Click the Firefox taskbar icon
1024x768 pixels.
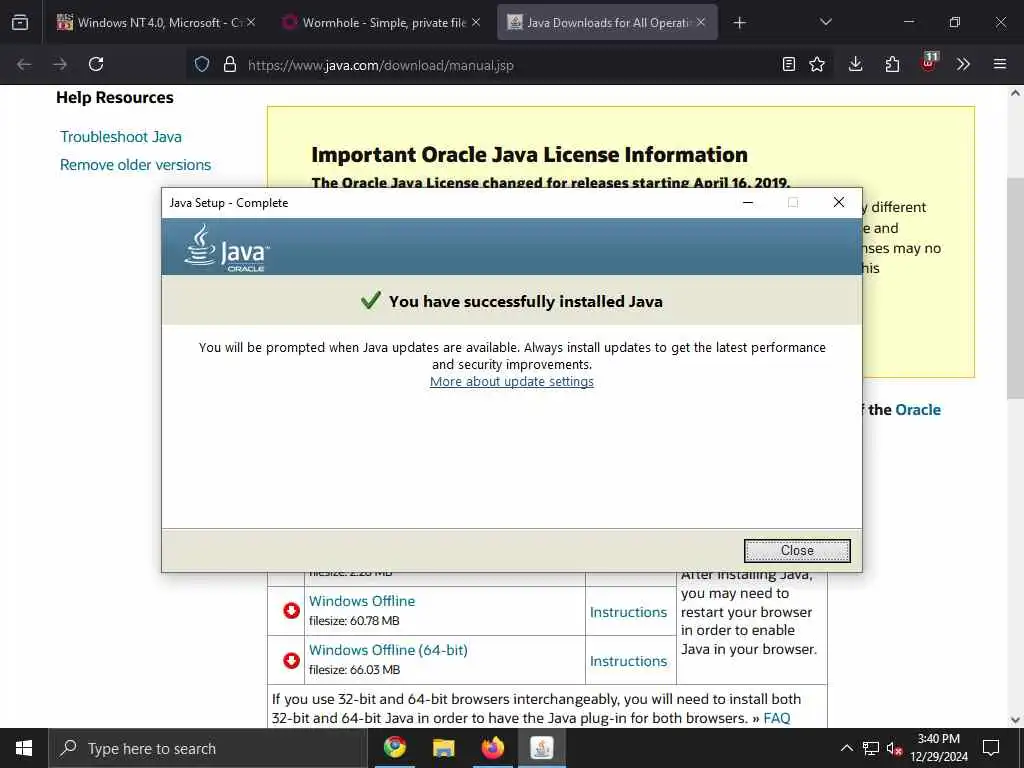coord(492,747)
